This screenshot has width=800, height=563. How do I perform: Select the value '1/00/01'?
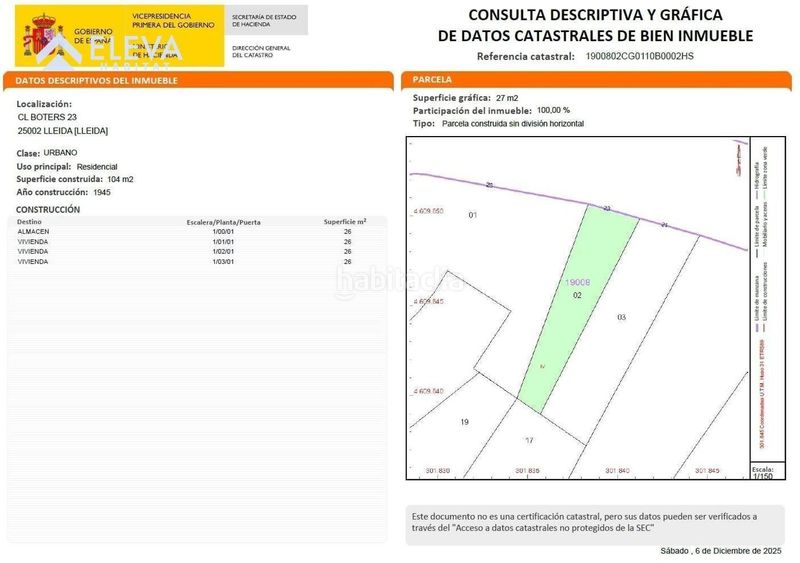[x=223, y=232]
